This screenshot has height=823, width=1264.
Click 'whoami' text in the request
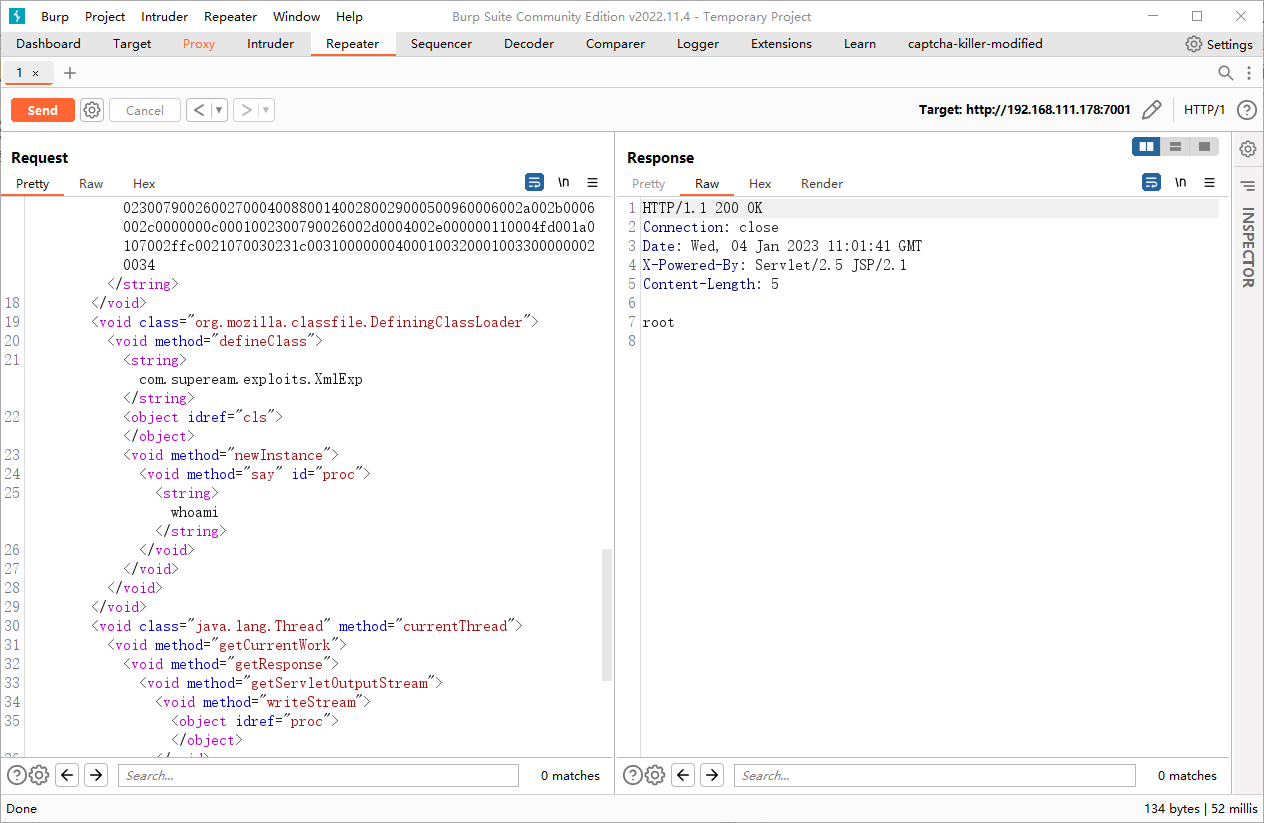tap(194, 512)
